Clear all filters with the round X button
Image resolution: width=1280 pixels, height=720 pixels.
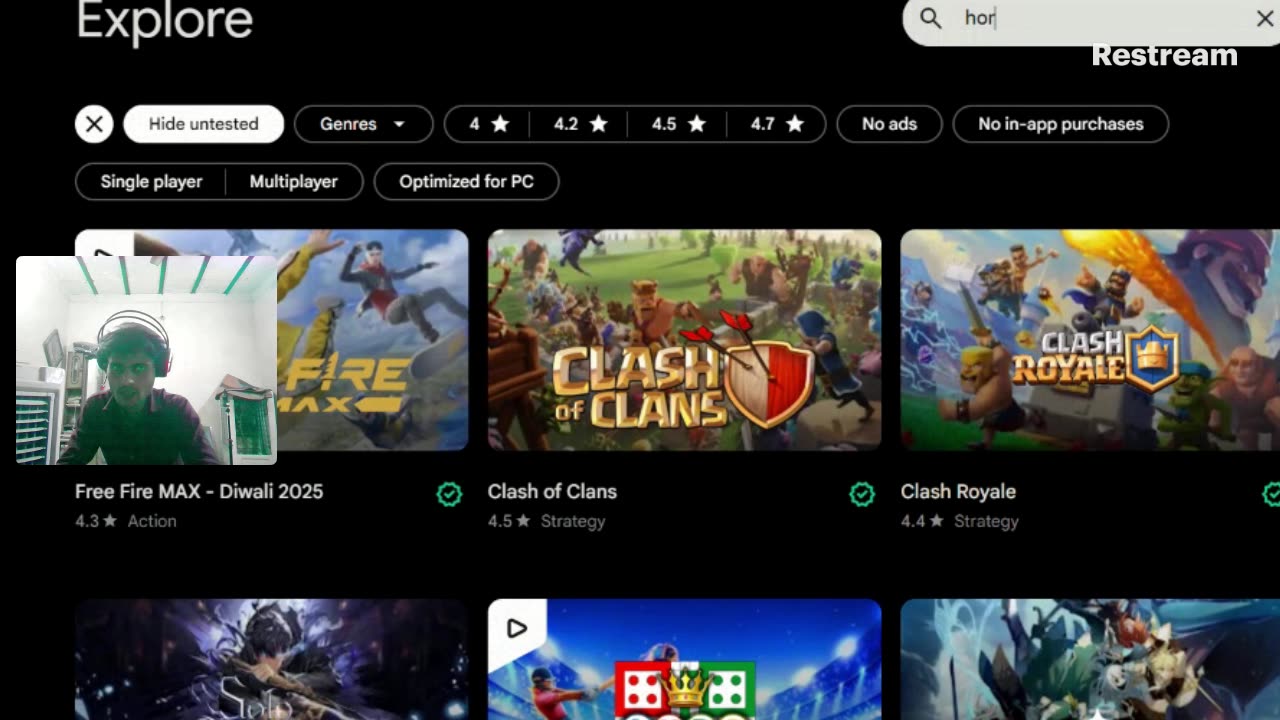point(94,124)
